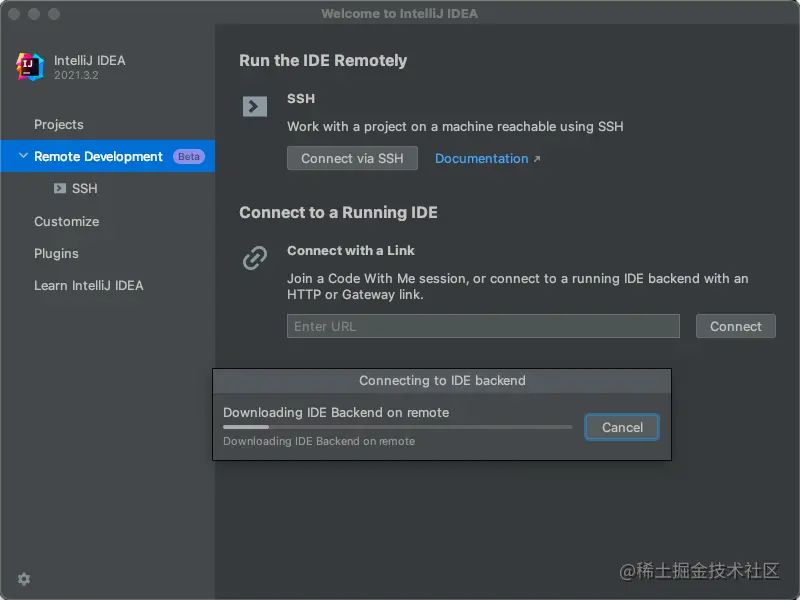Screen dimensions: 800x600
Task: Cancel the IDE backend download
Action: (622, 427)
